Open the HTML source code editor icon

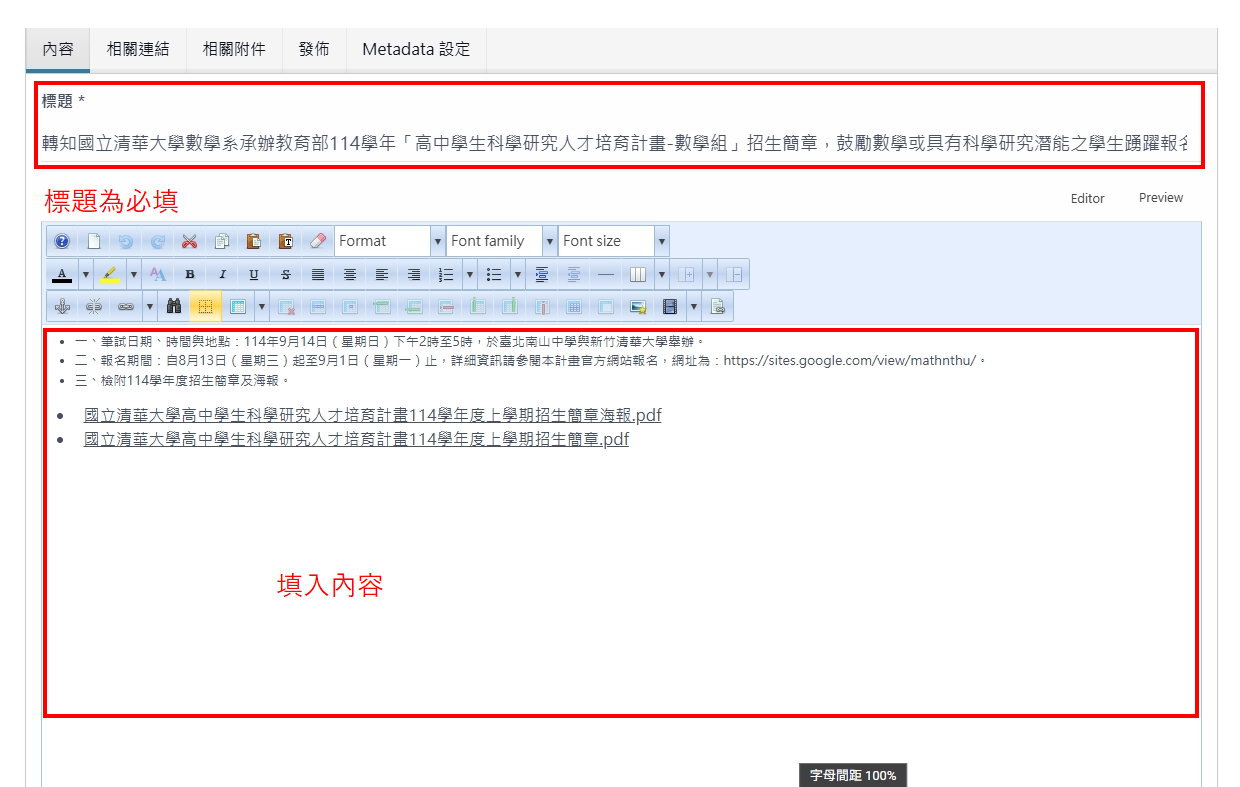[719, 306]
